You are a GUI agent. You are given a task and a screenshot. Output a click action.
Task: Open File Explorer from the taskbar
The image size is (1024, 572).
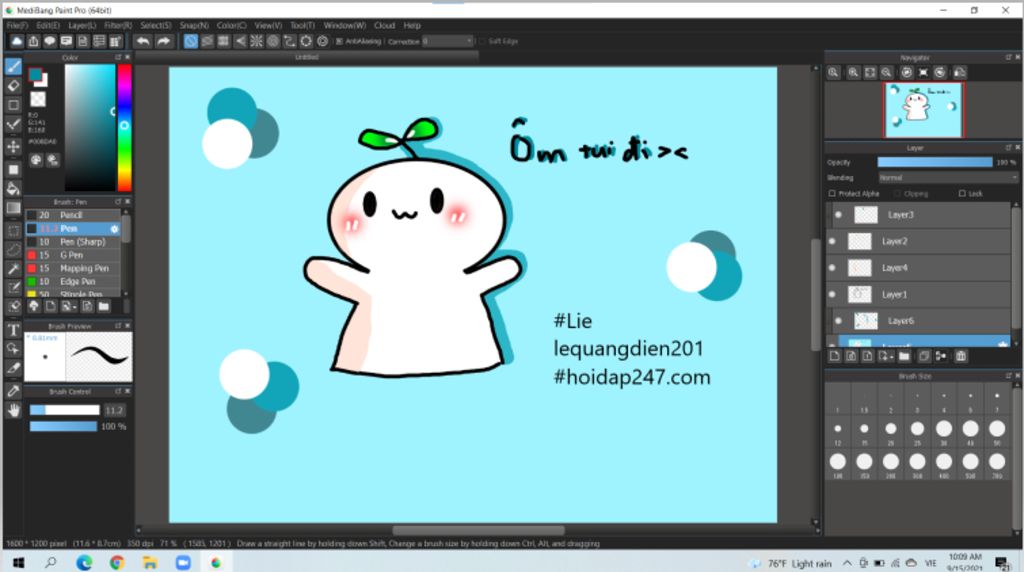coord(150,562)
